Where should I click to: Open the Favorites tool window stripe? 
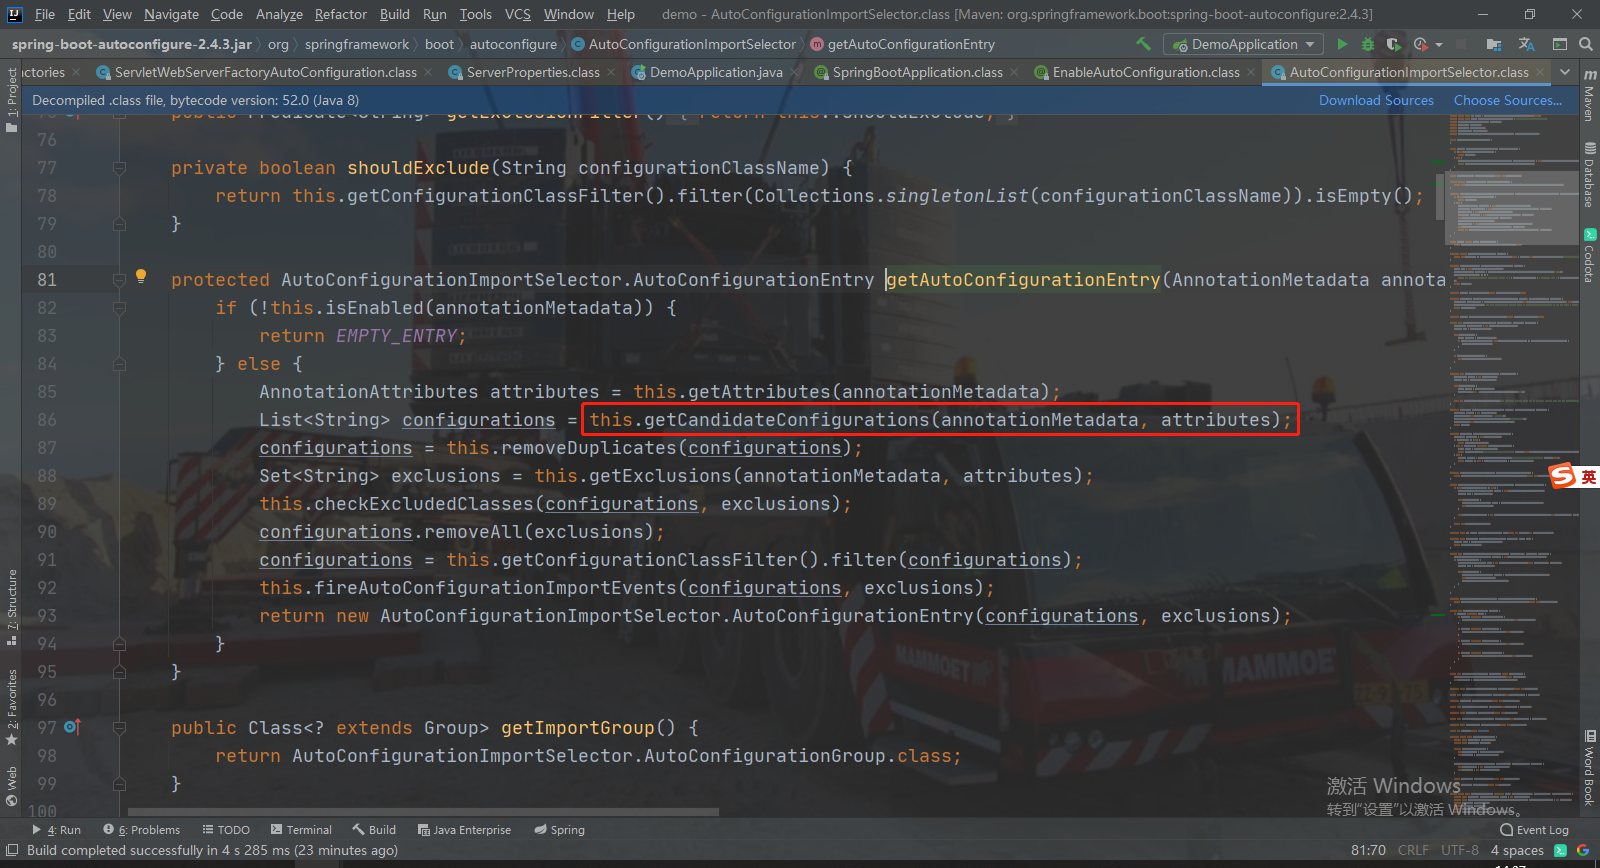click(11, 707)
